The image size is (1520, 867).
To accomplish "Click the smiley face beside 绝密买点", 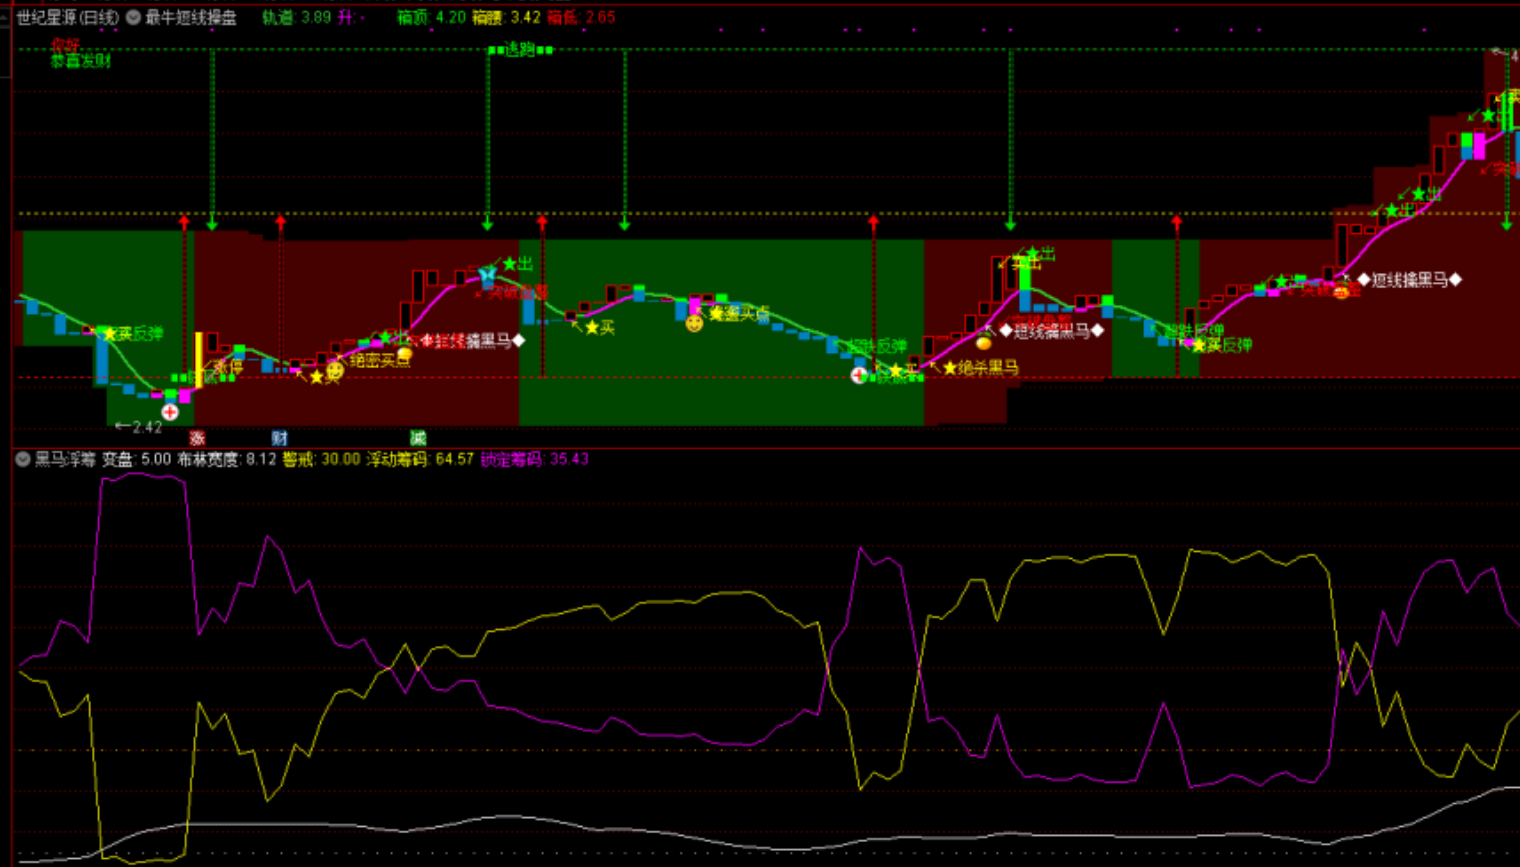I will coord(335,371).
